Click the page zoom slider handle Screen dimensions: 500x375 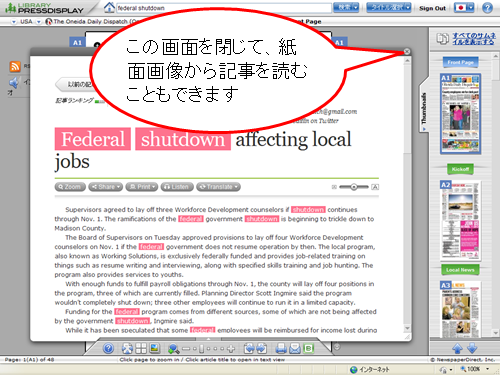tap(201, 349)
